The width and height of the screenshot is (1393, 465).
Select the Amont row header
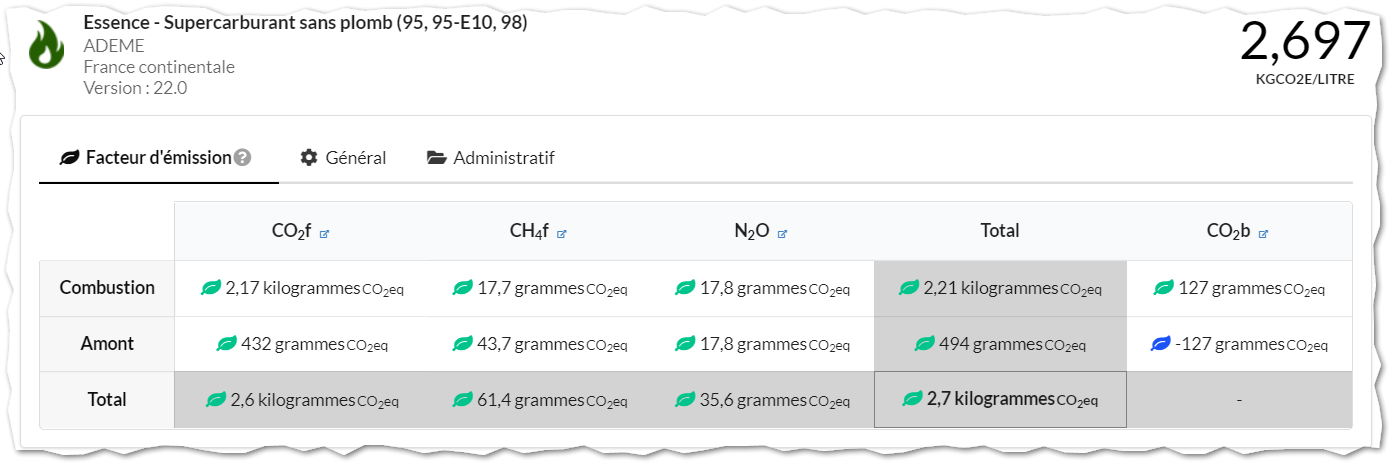[x=107, y=344]
